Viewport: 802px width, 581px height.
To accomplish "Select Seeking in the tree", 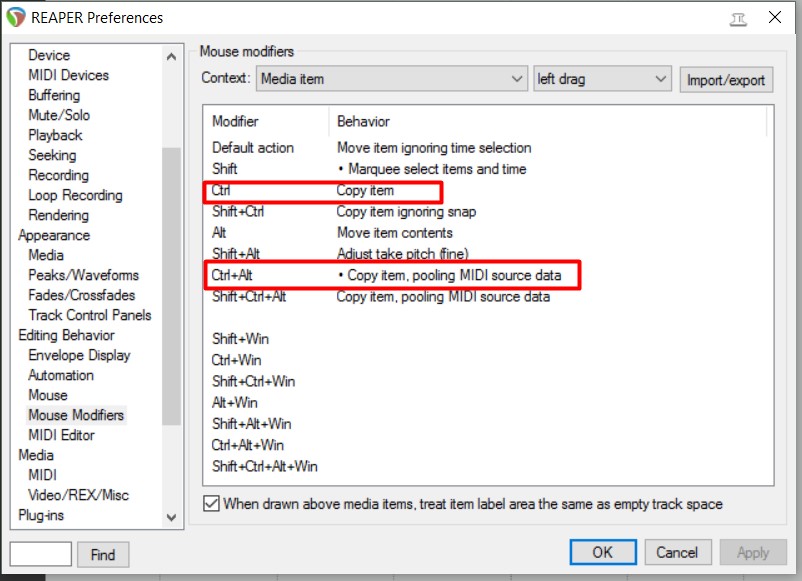I will (52, 155).
